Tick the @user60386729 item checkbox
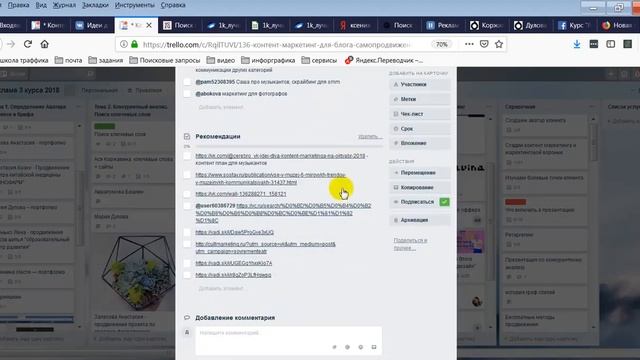Screen dimensions: 640x360 (x=187, y=206)
